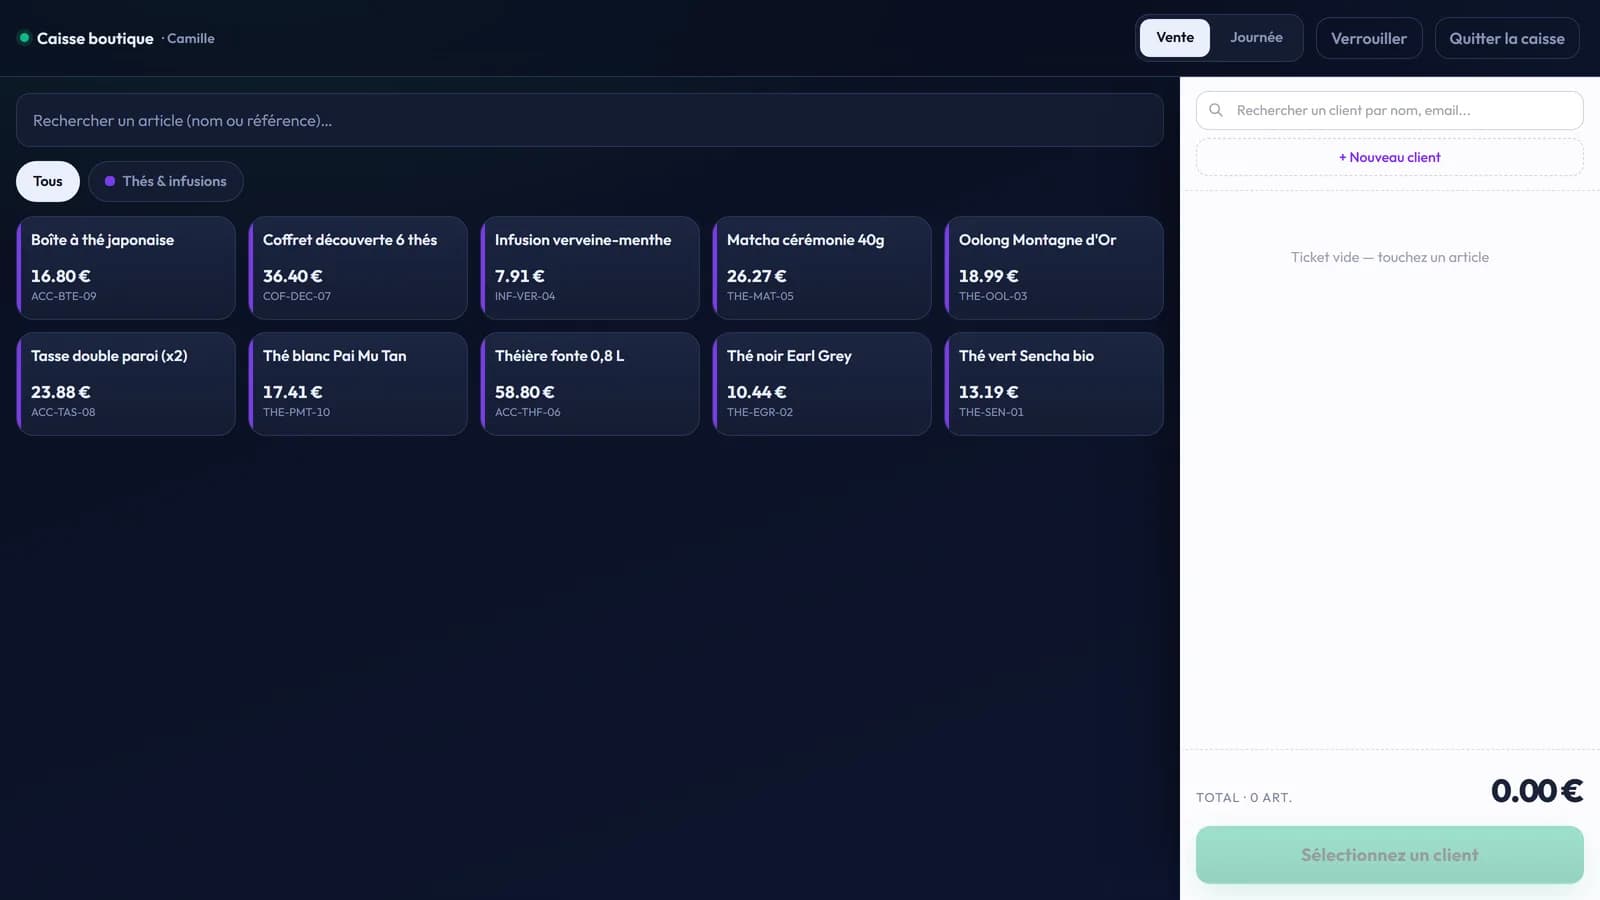Image resolution: width=1600 pixels, height=900 pixels.
Task: Click the Sélectionnez un client button
Action: [1390, 855]
